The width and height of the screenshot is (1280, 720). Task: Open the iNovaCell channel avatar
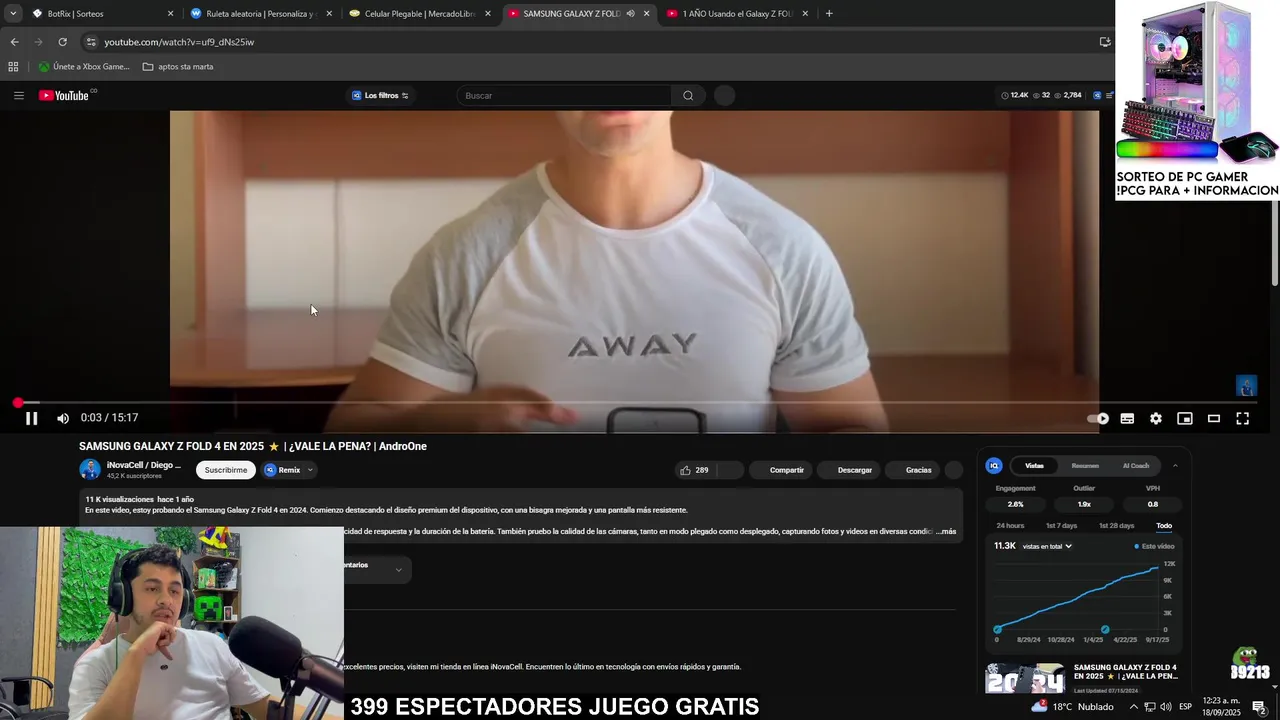(x=90, y=469)
